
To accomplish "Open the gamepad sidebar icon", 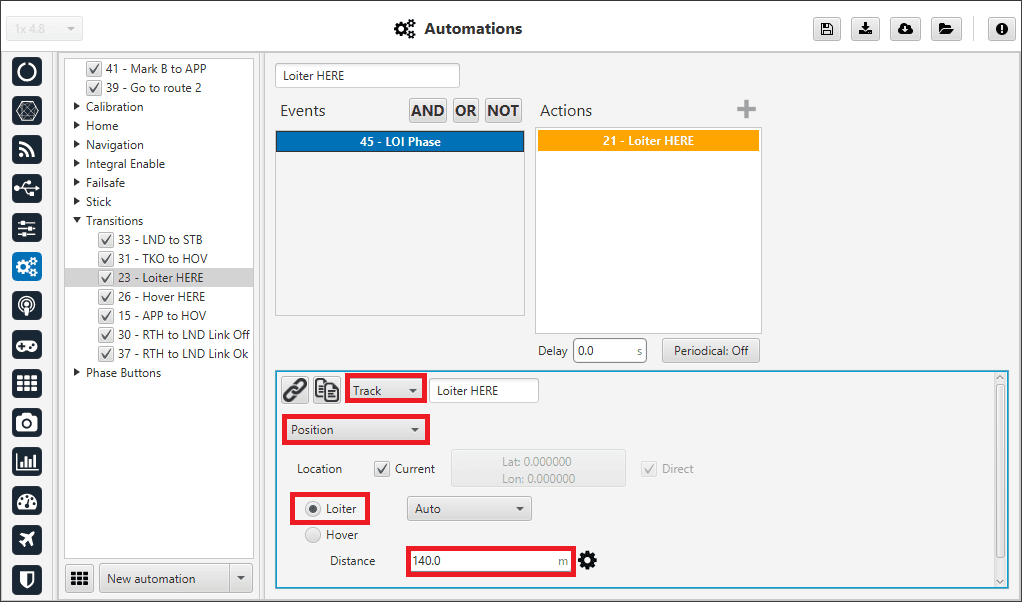I will click(27, 345).
